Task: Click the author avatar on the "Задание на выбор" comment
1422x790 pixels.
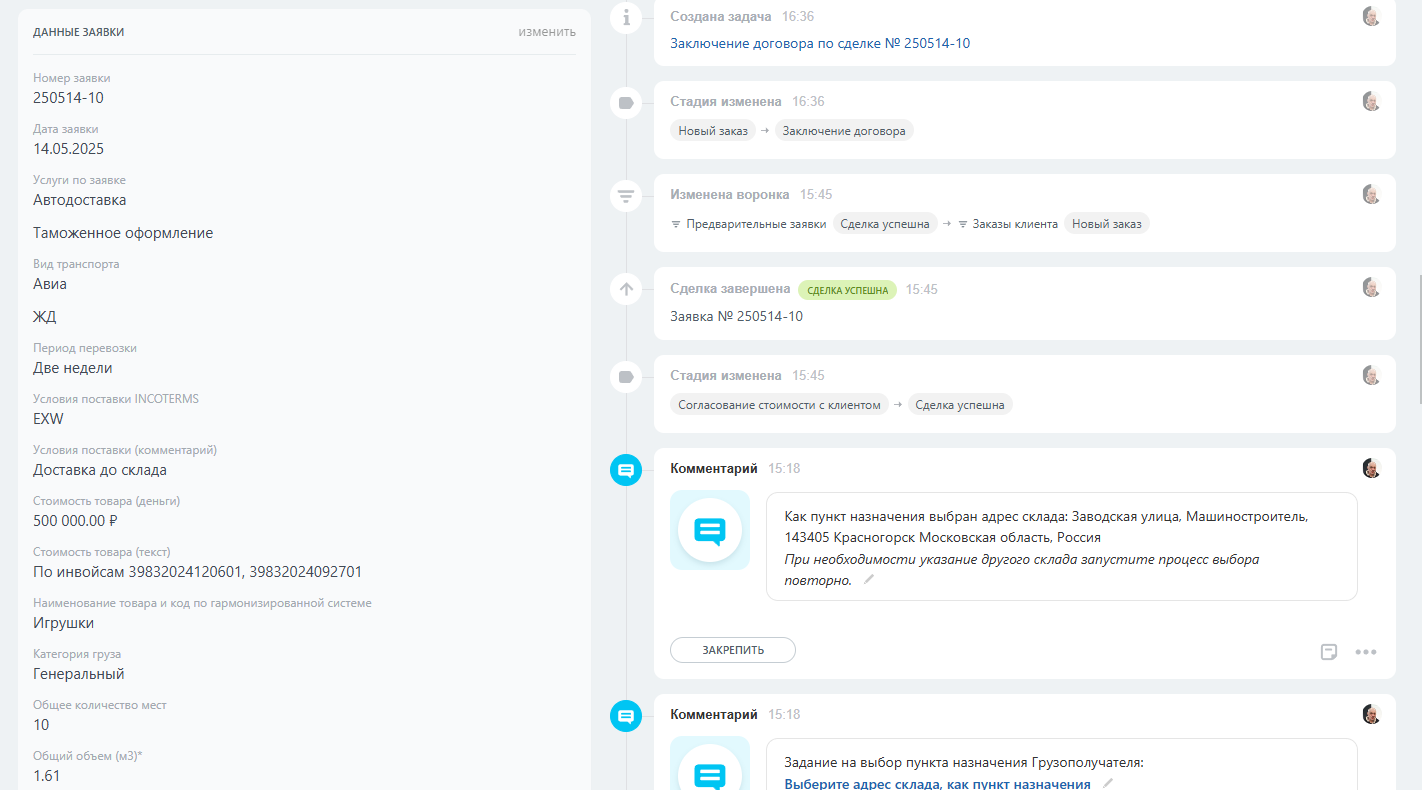Action: point(1371,714)
